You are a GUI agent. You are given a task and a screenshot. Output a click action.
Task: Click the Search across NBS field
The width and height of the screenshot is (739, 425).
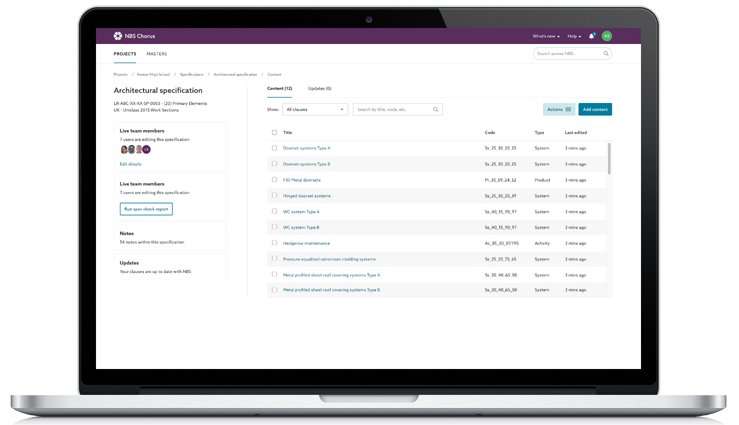click(572, 54)
